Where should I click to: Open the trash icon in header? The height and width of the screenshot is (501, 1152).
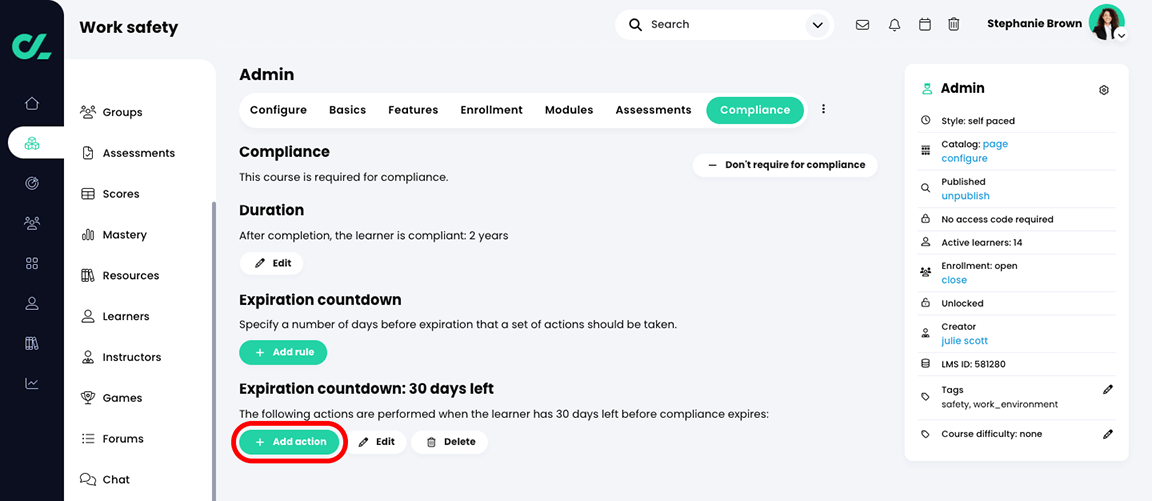point(954,25)
